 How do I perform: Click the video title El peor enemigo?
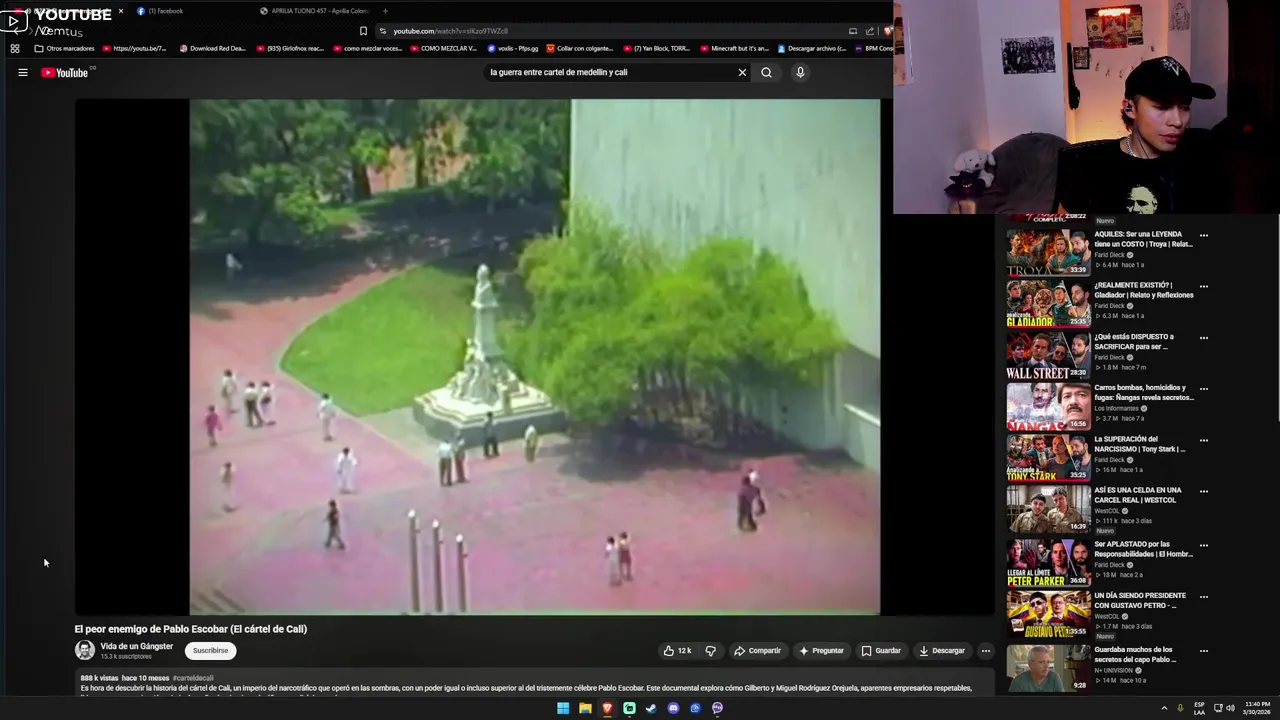[x=191, y=629]
